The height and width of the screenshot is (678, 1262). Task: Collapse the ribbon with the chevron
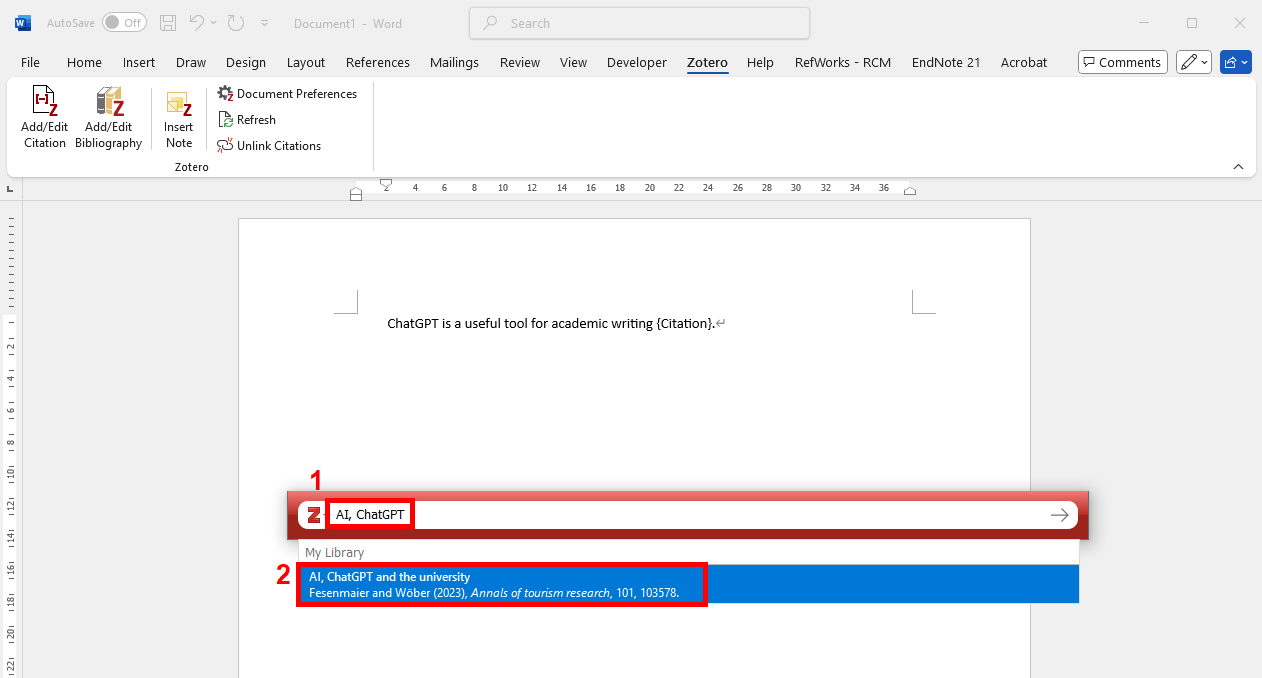(x=1238, y=166)
